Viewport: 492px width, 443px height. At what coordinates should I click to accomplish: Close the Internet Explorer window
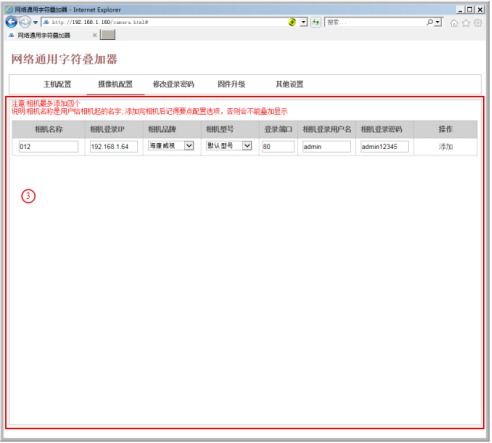click(x=480, y=10)
